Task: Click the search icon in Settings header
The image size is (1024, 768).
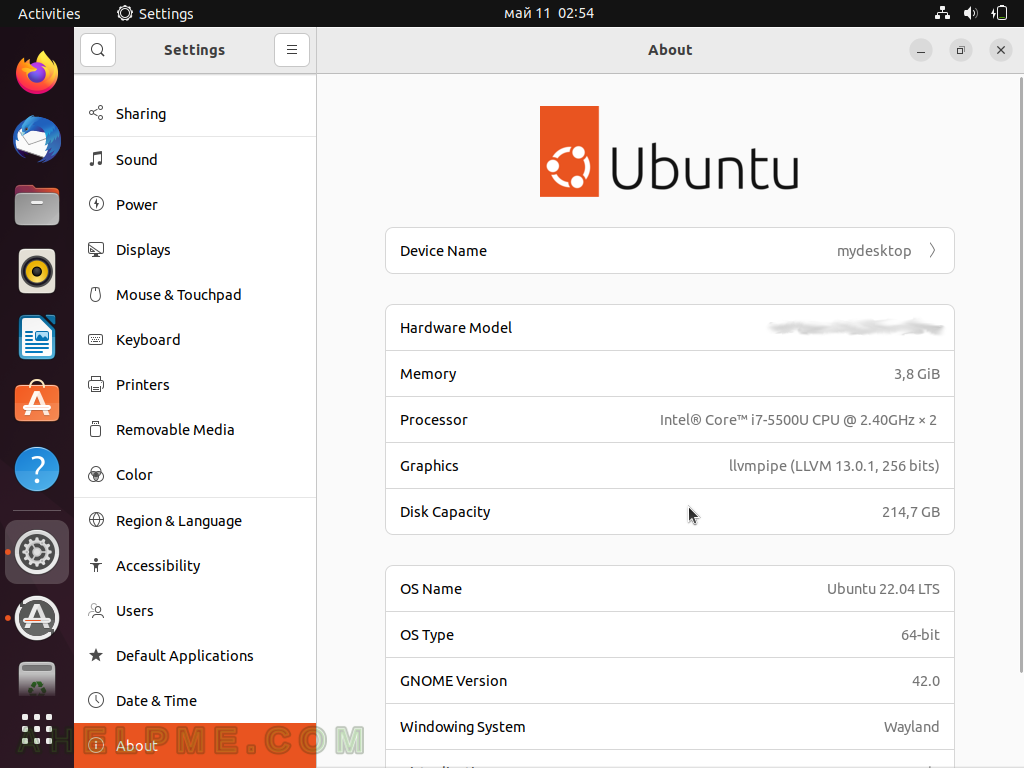Action: coord(98,50)
